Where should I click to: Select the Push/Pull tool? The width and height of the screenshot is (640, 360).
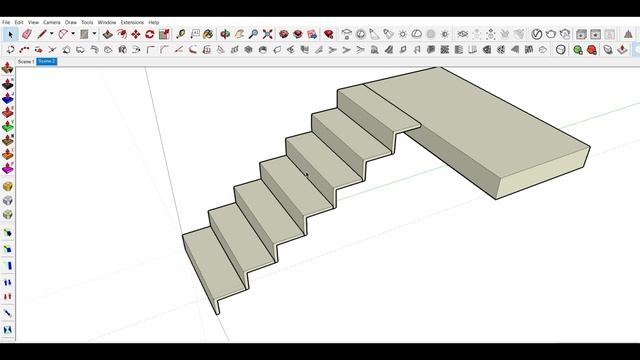107,34
